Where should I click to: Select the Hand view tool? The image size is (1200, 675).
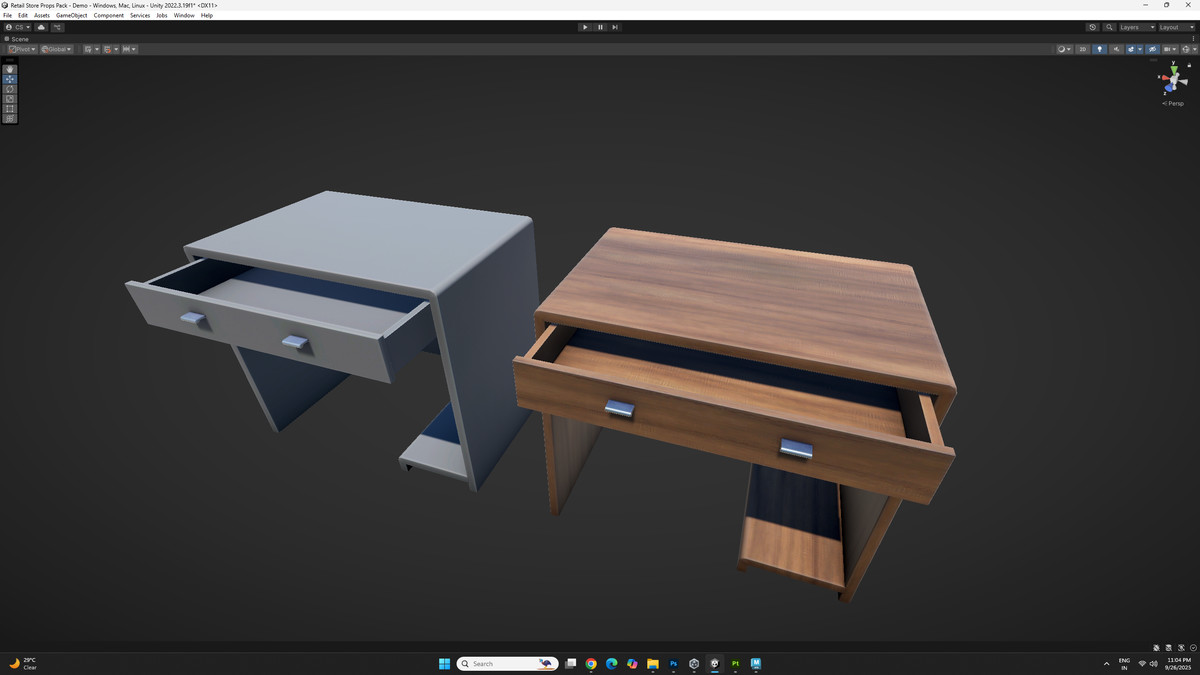pos(10,69)
